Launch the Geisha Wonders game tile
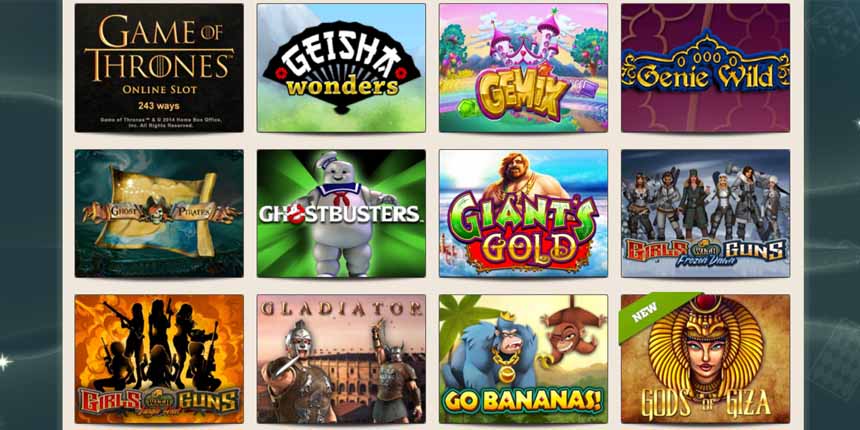This screenshot has width=860, height=430. click(341, 68)
